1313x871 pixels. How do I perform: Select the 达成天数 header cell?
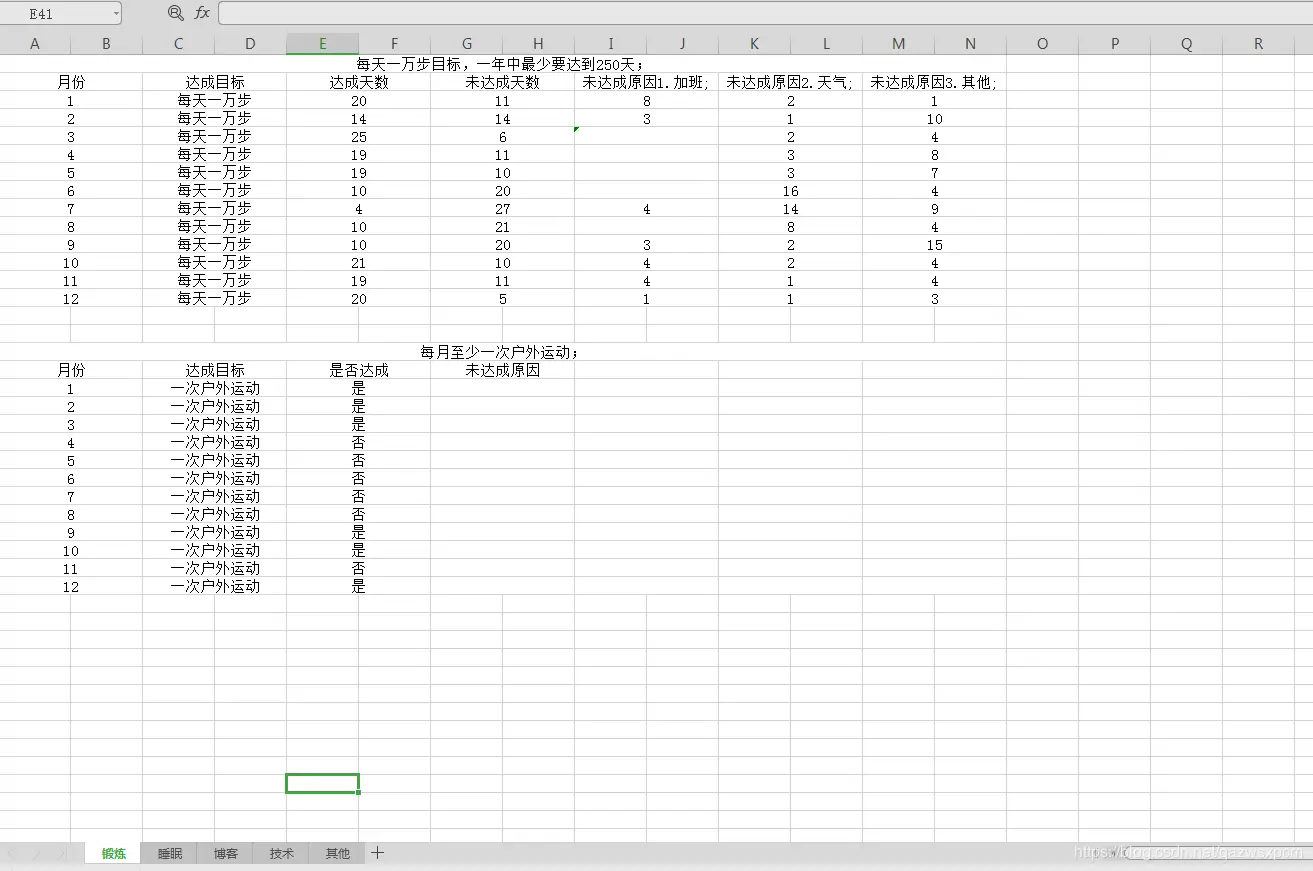(x=359, y=82)
